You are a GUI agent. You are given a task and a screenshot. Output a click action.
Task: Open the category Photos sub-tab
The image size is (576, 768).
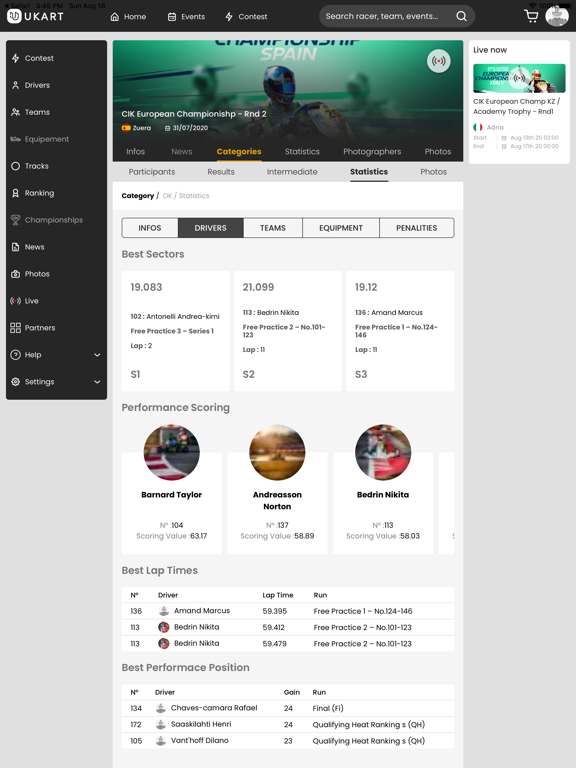pos(433,171)
